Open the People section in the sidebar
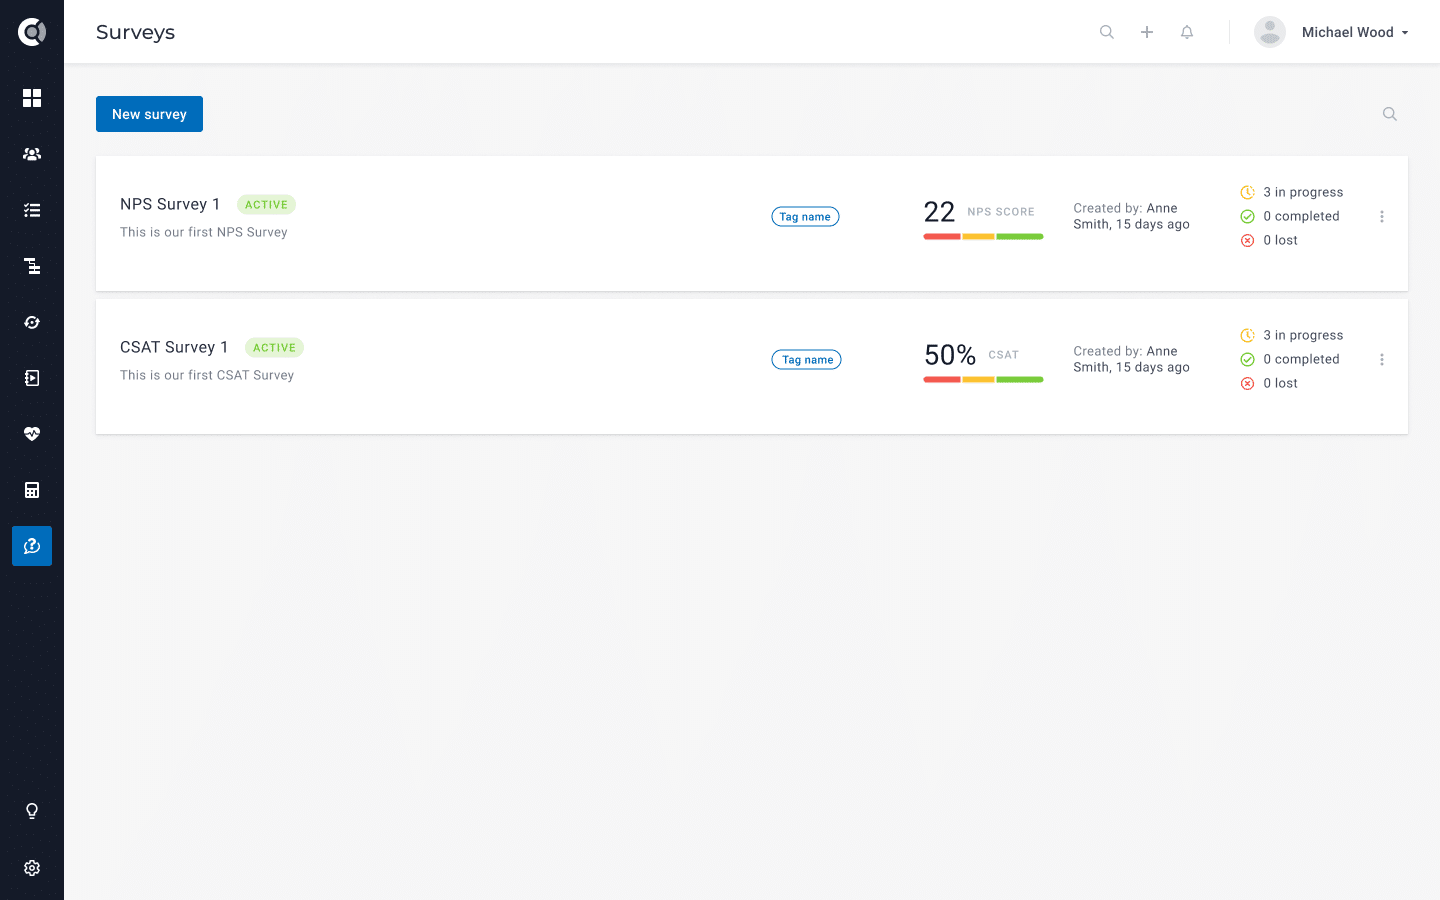 tap(32, 154)
